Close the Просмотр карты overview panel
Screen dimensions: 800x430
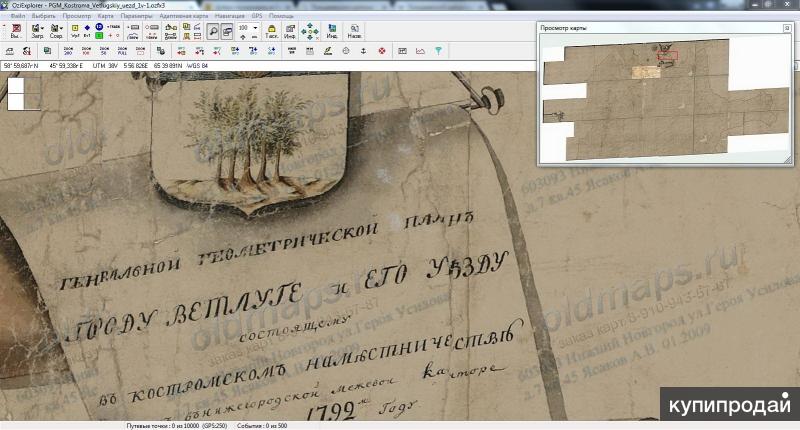point(787,28)
